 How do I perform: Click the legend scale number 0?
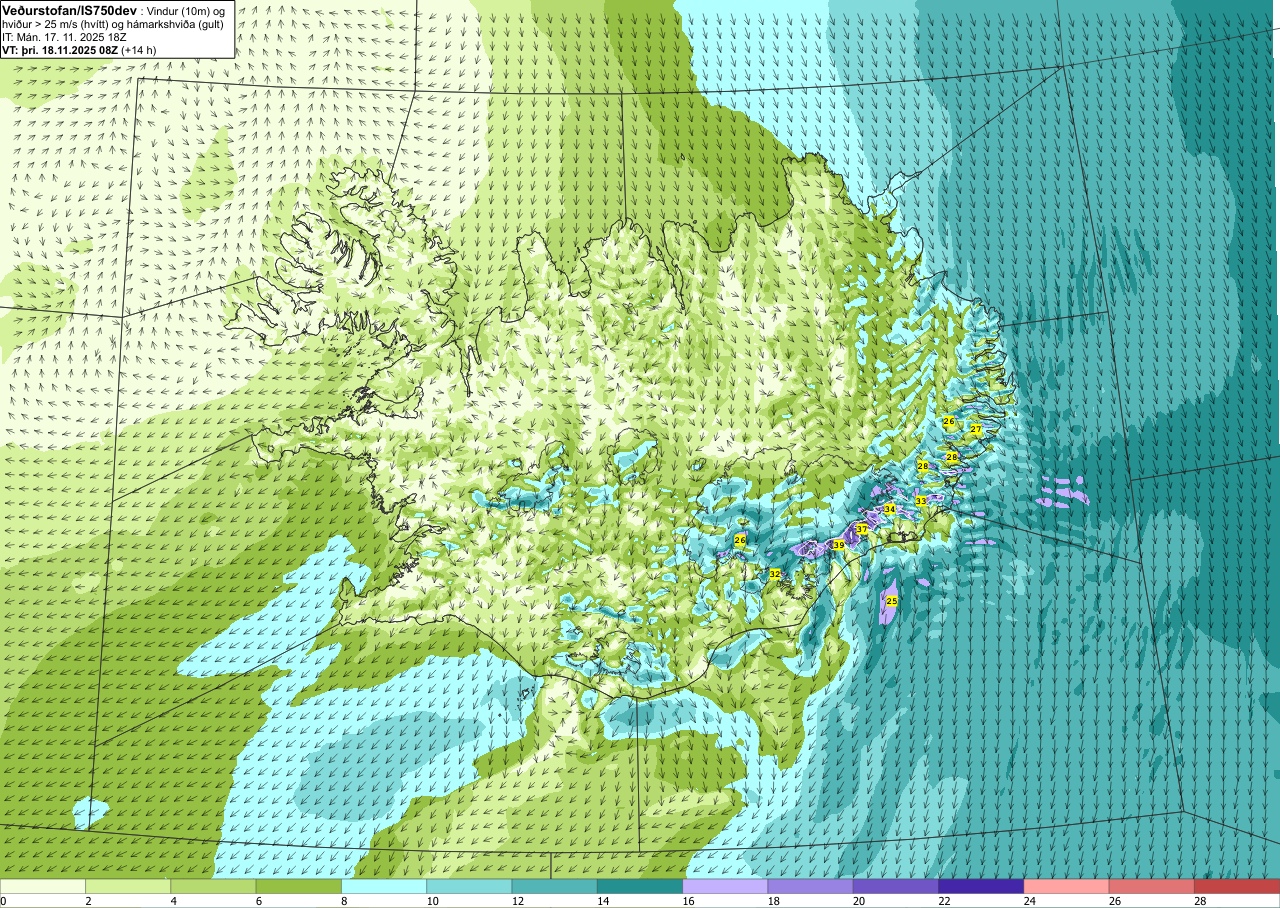[x=4, y=901]
